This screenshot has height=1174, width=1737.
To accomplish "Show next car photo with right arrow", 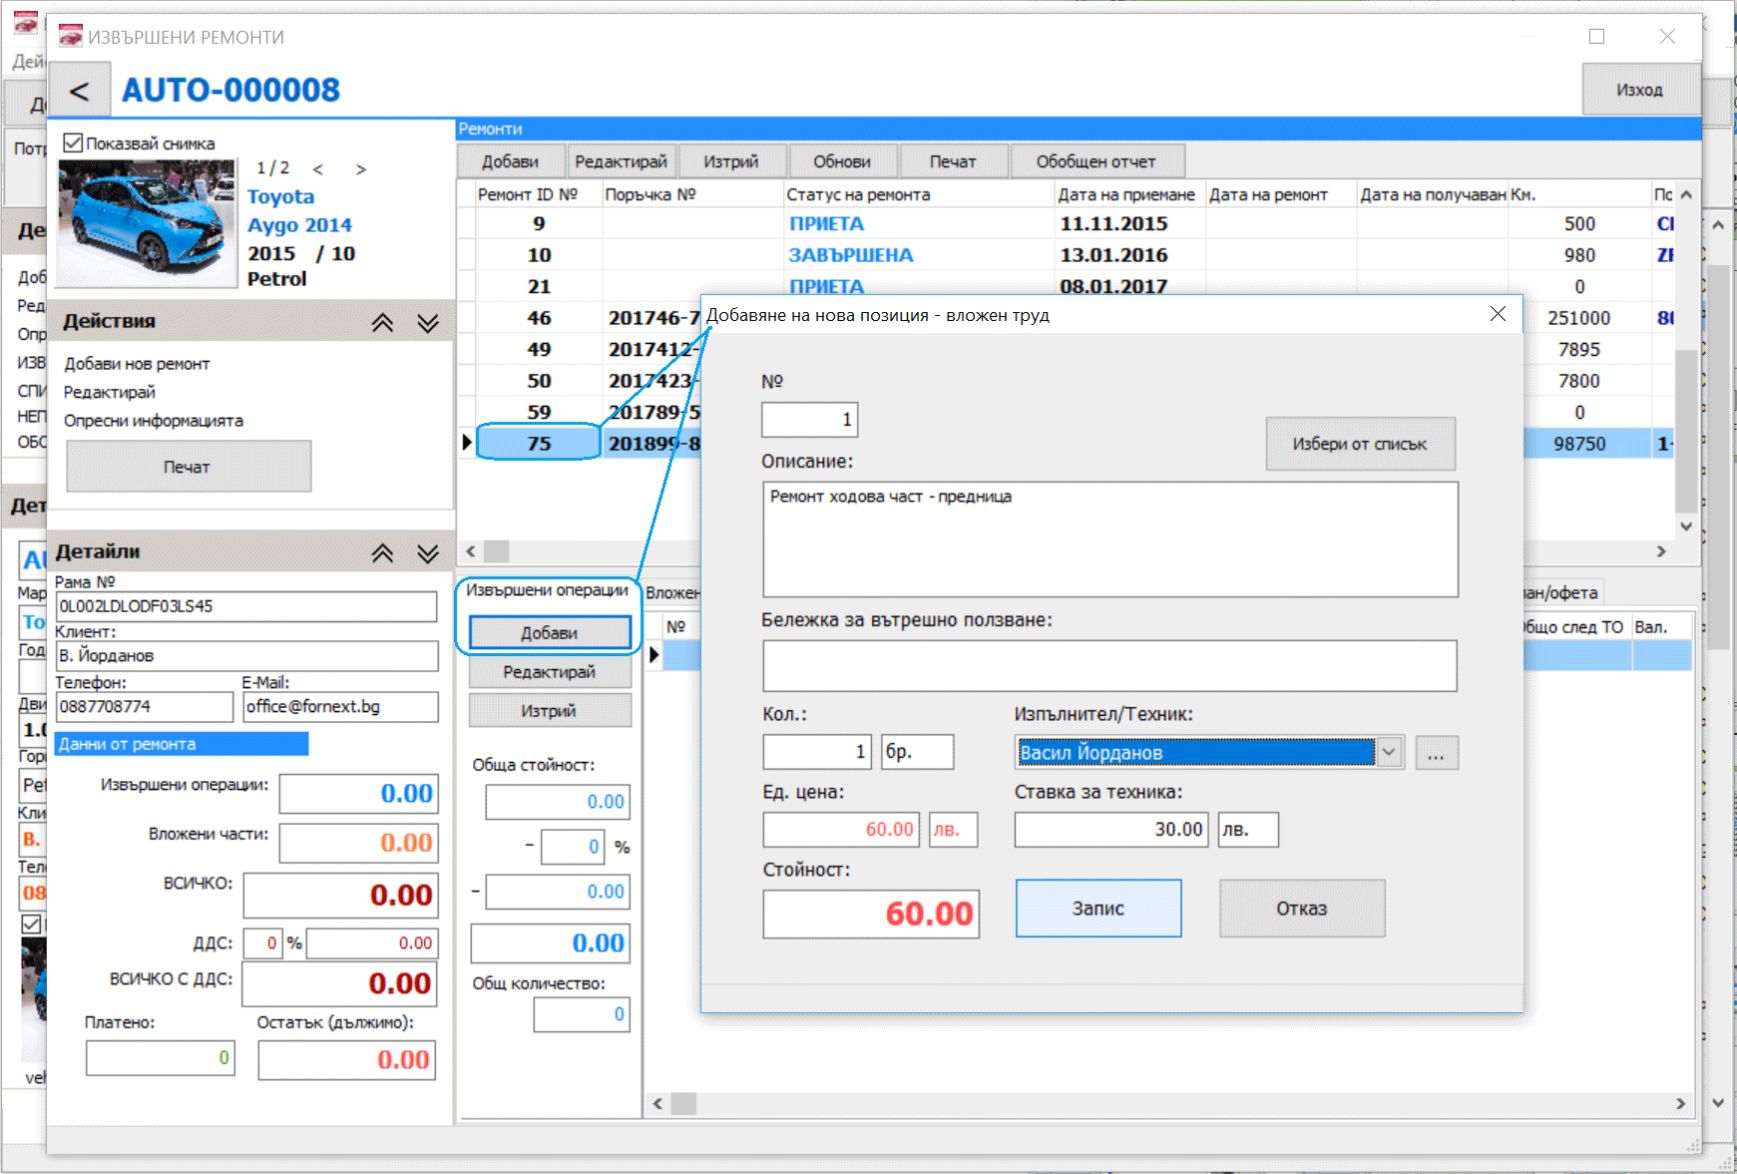I will pyautogui.click(x=361, y=169).
